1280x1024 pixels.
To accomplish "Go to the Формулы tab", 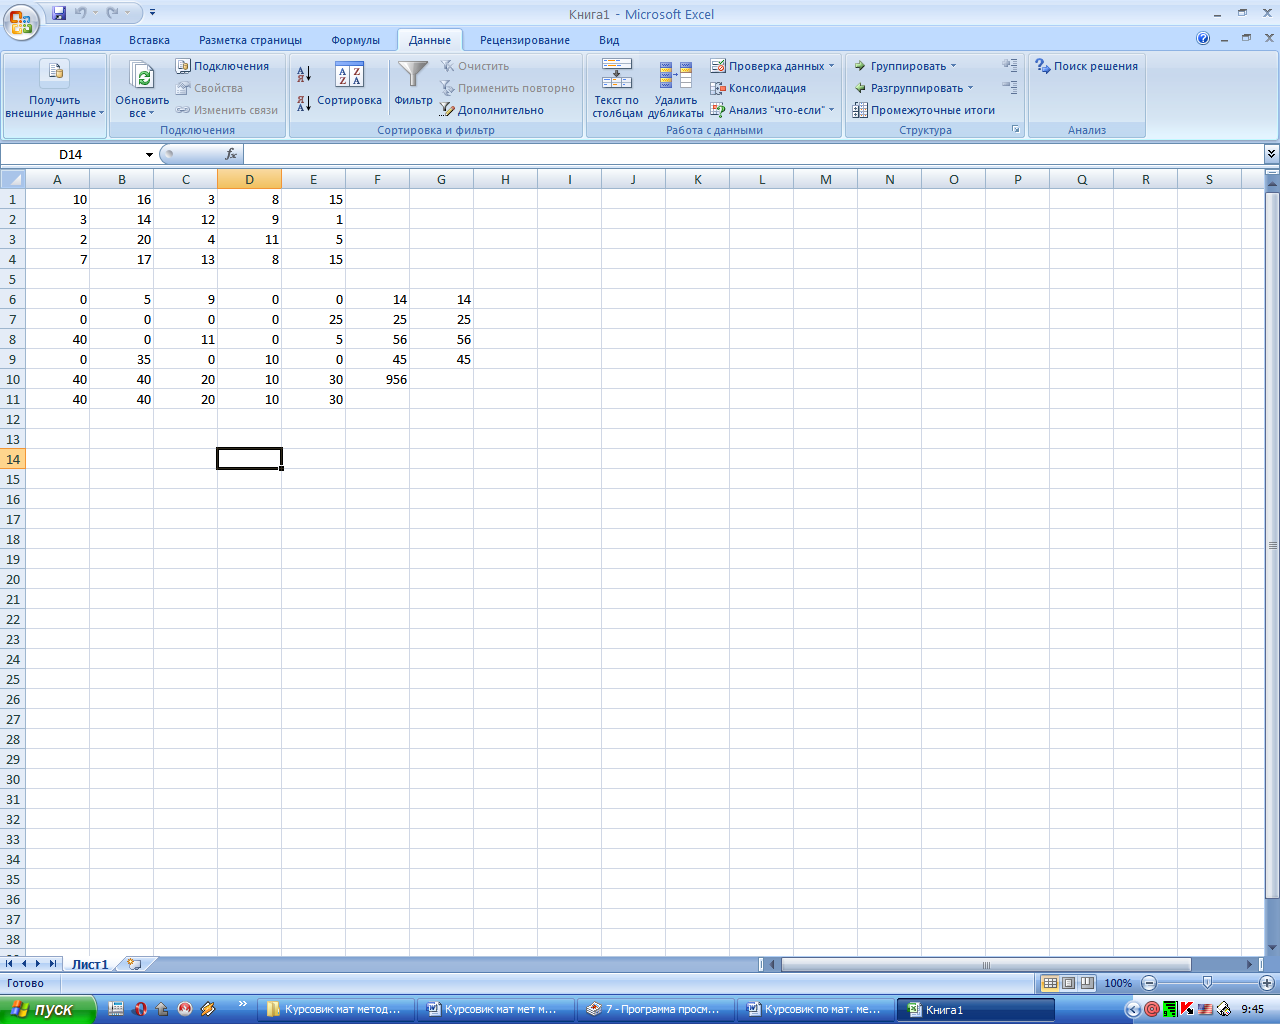I will [x=356, y=40].
